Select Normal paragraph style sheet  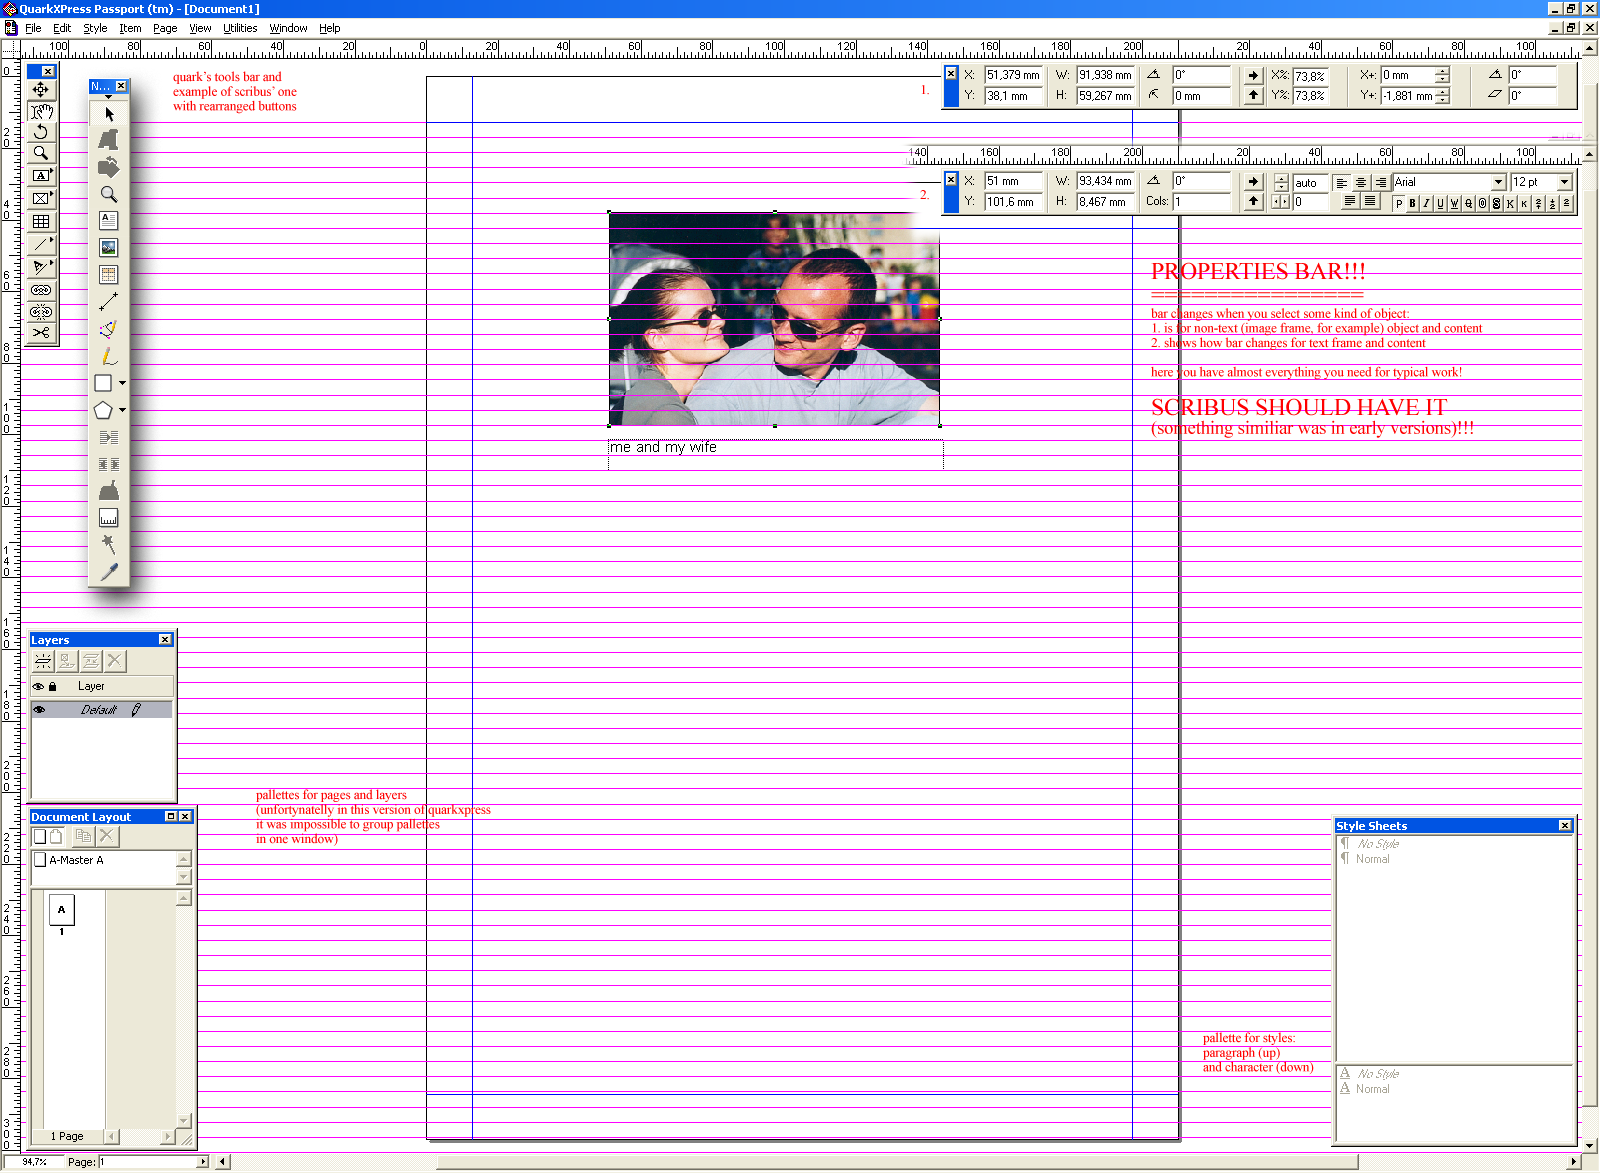[1372, 859]
